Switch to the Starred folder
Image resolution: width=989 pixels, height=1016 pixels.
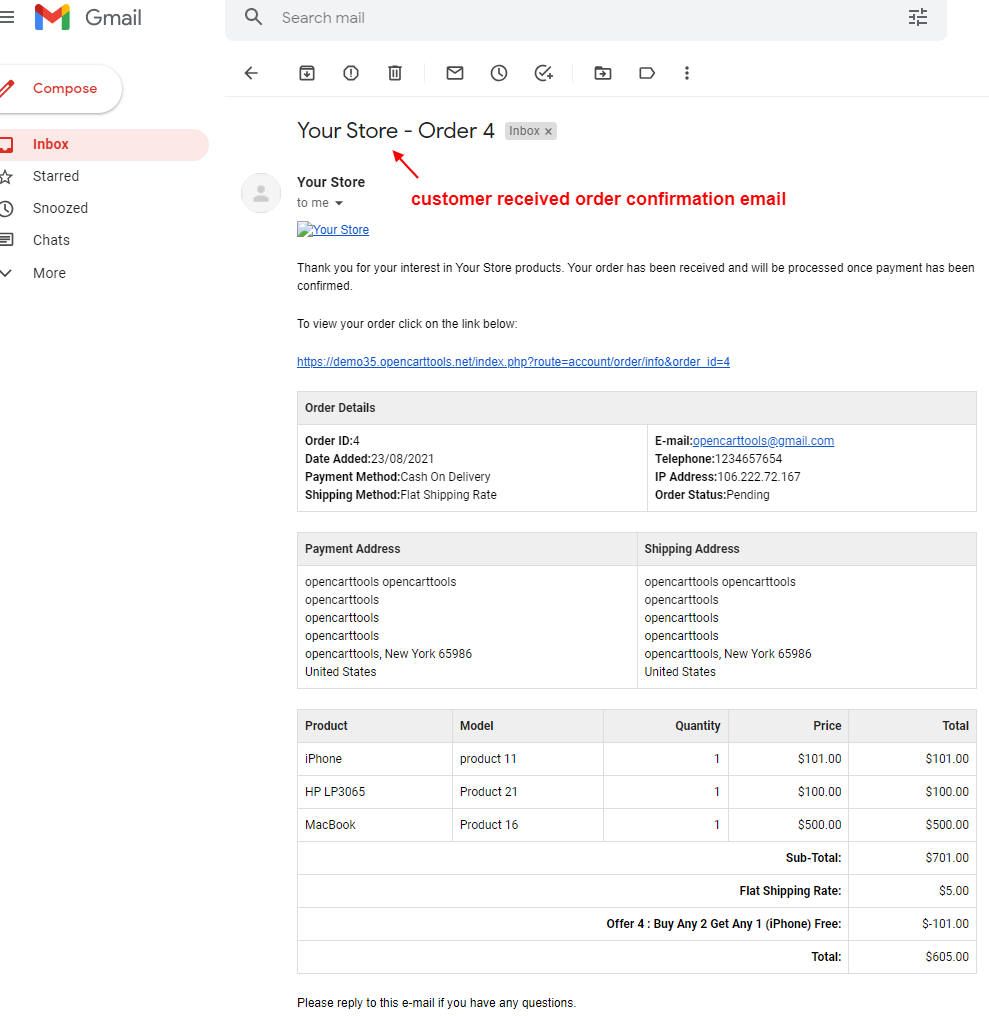[55, 176]
